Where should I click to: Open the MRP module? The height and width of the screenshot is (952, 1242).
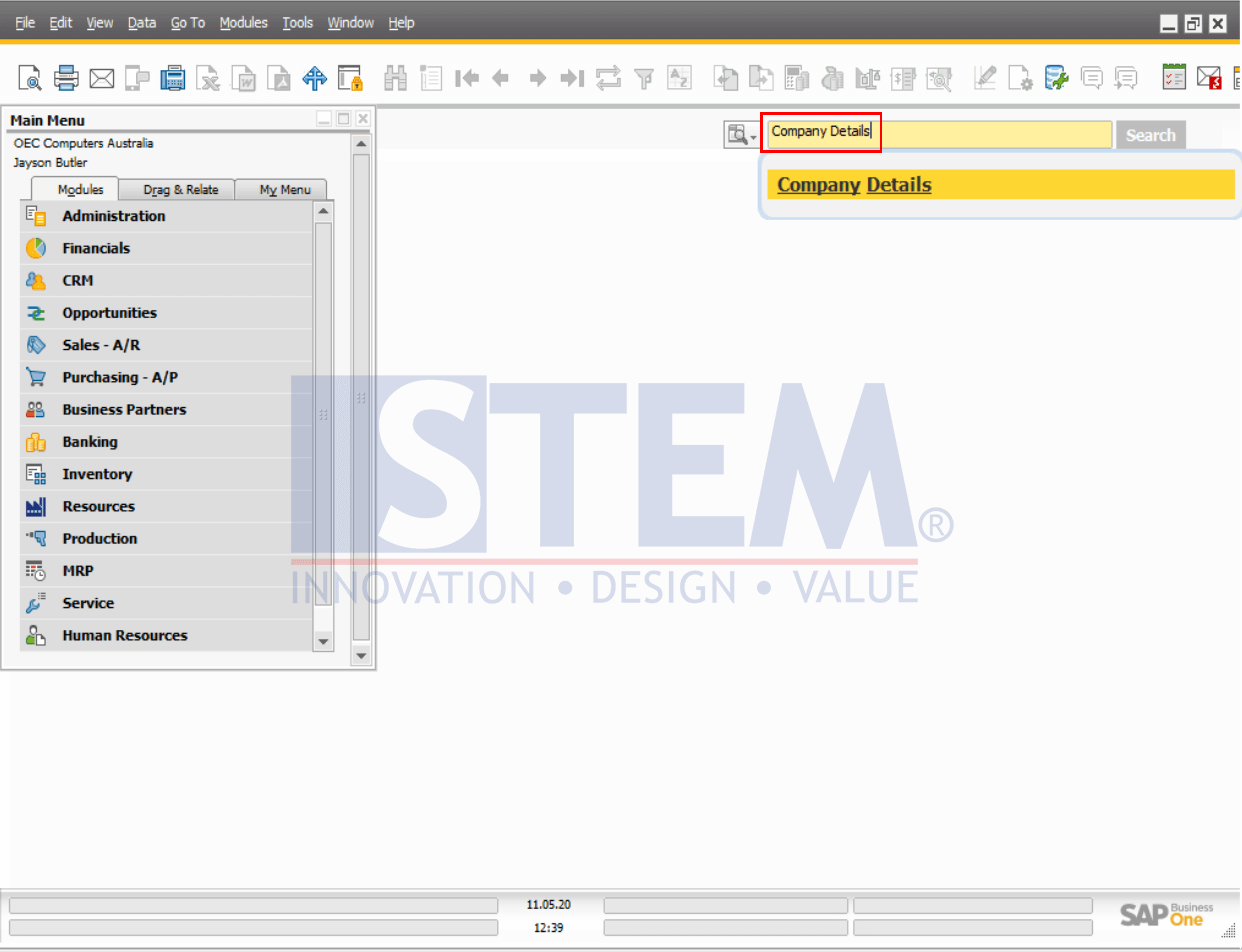[x=166, y=571]
